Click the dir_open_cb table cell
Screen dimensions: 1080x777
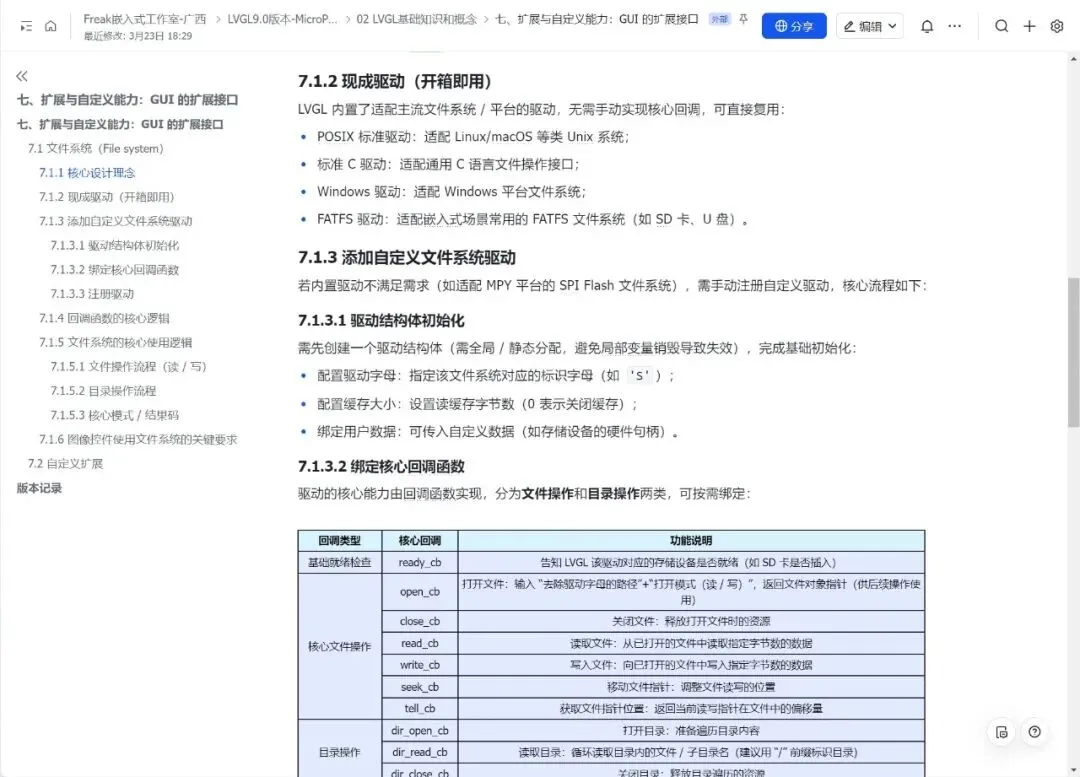[x=419, y=730]
